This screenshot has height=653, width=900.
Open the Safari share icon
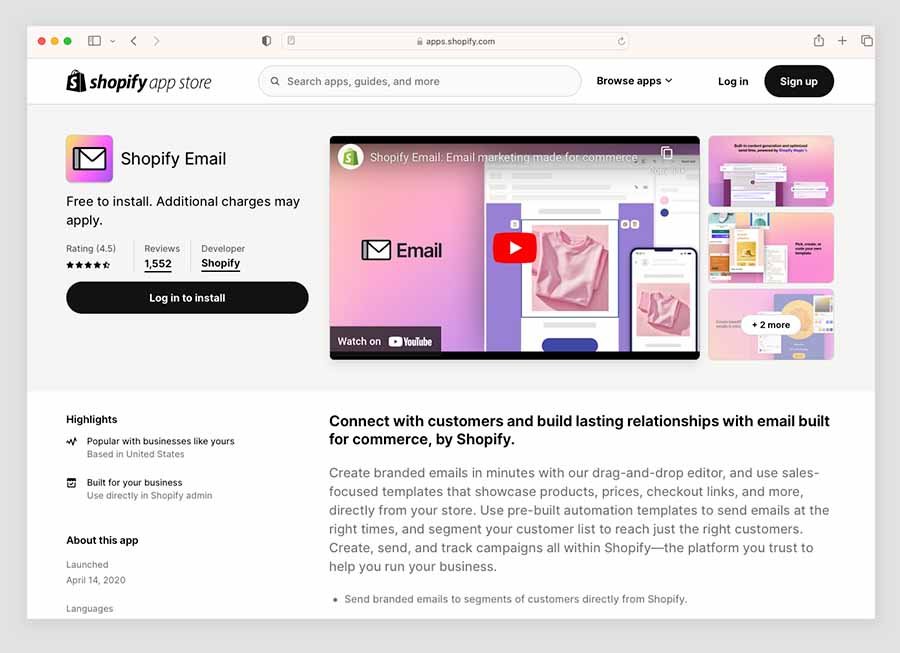pyautogui.click(x=818, y=40)
